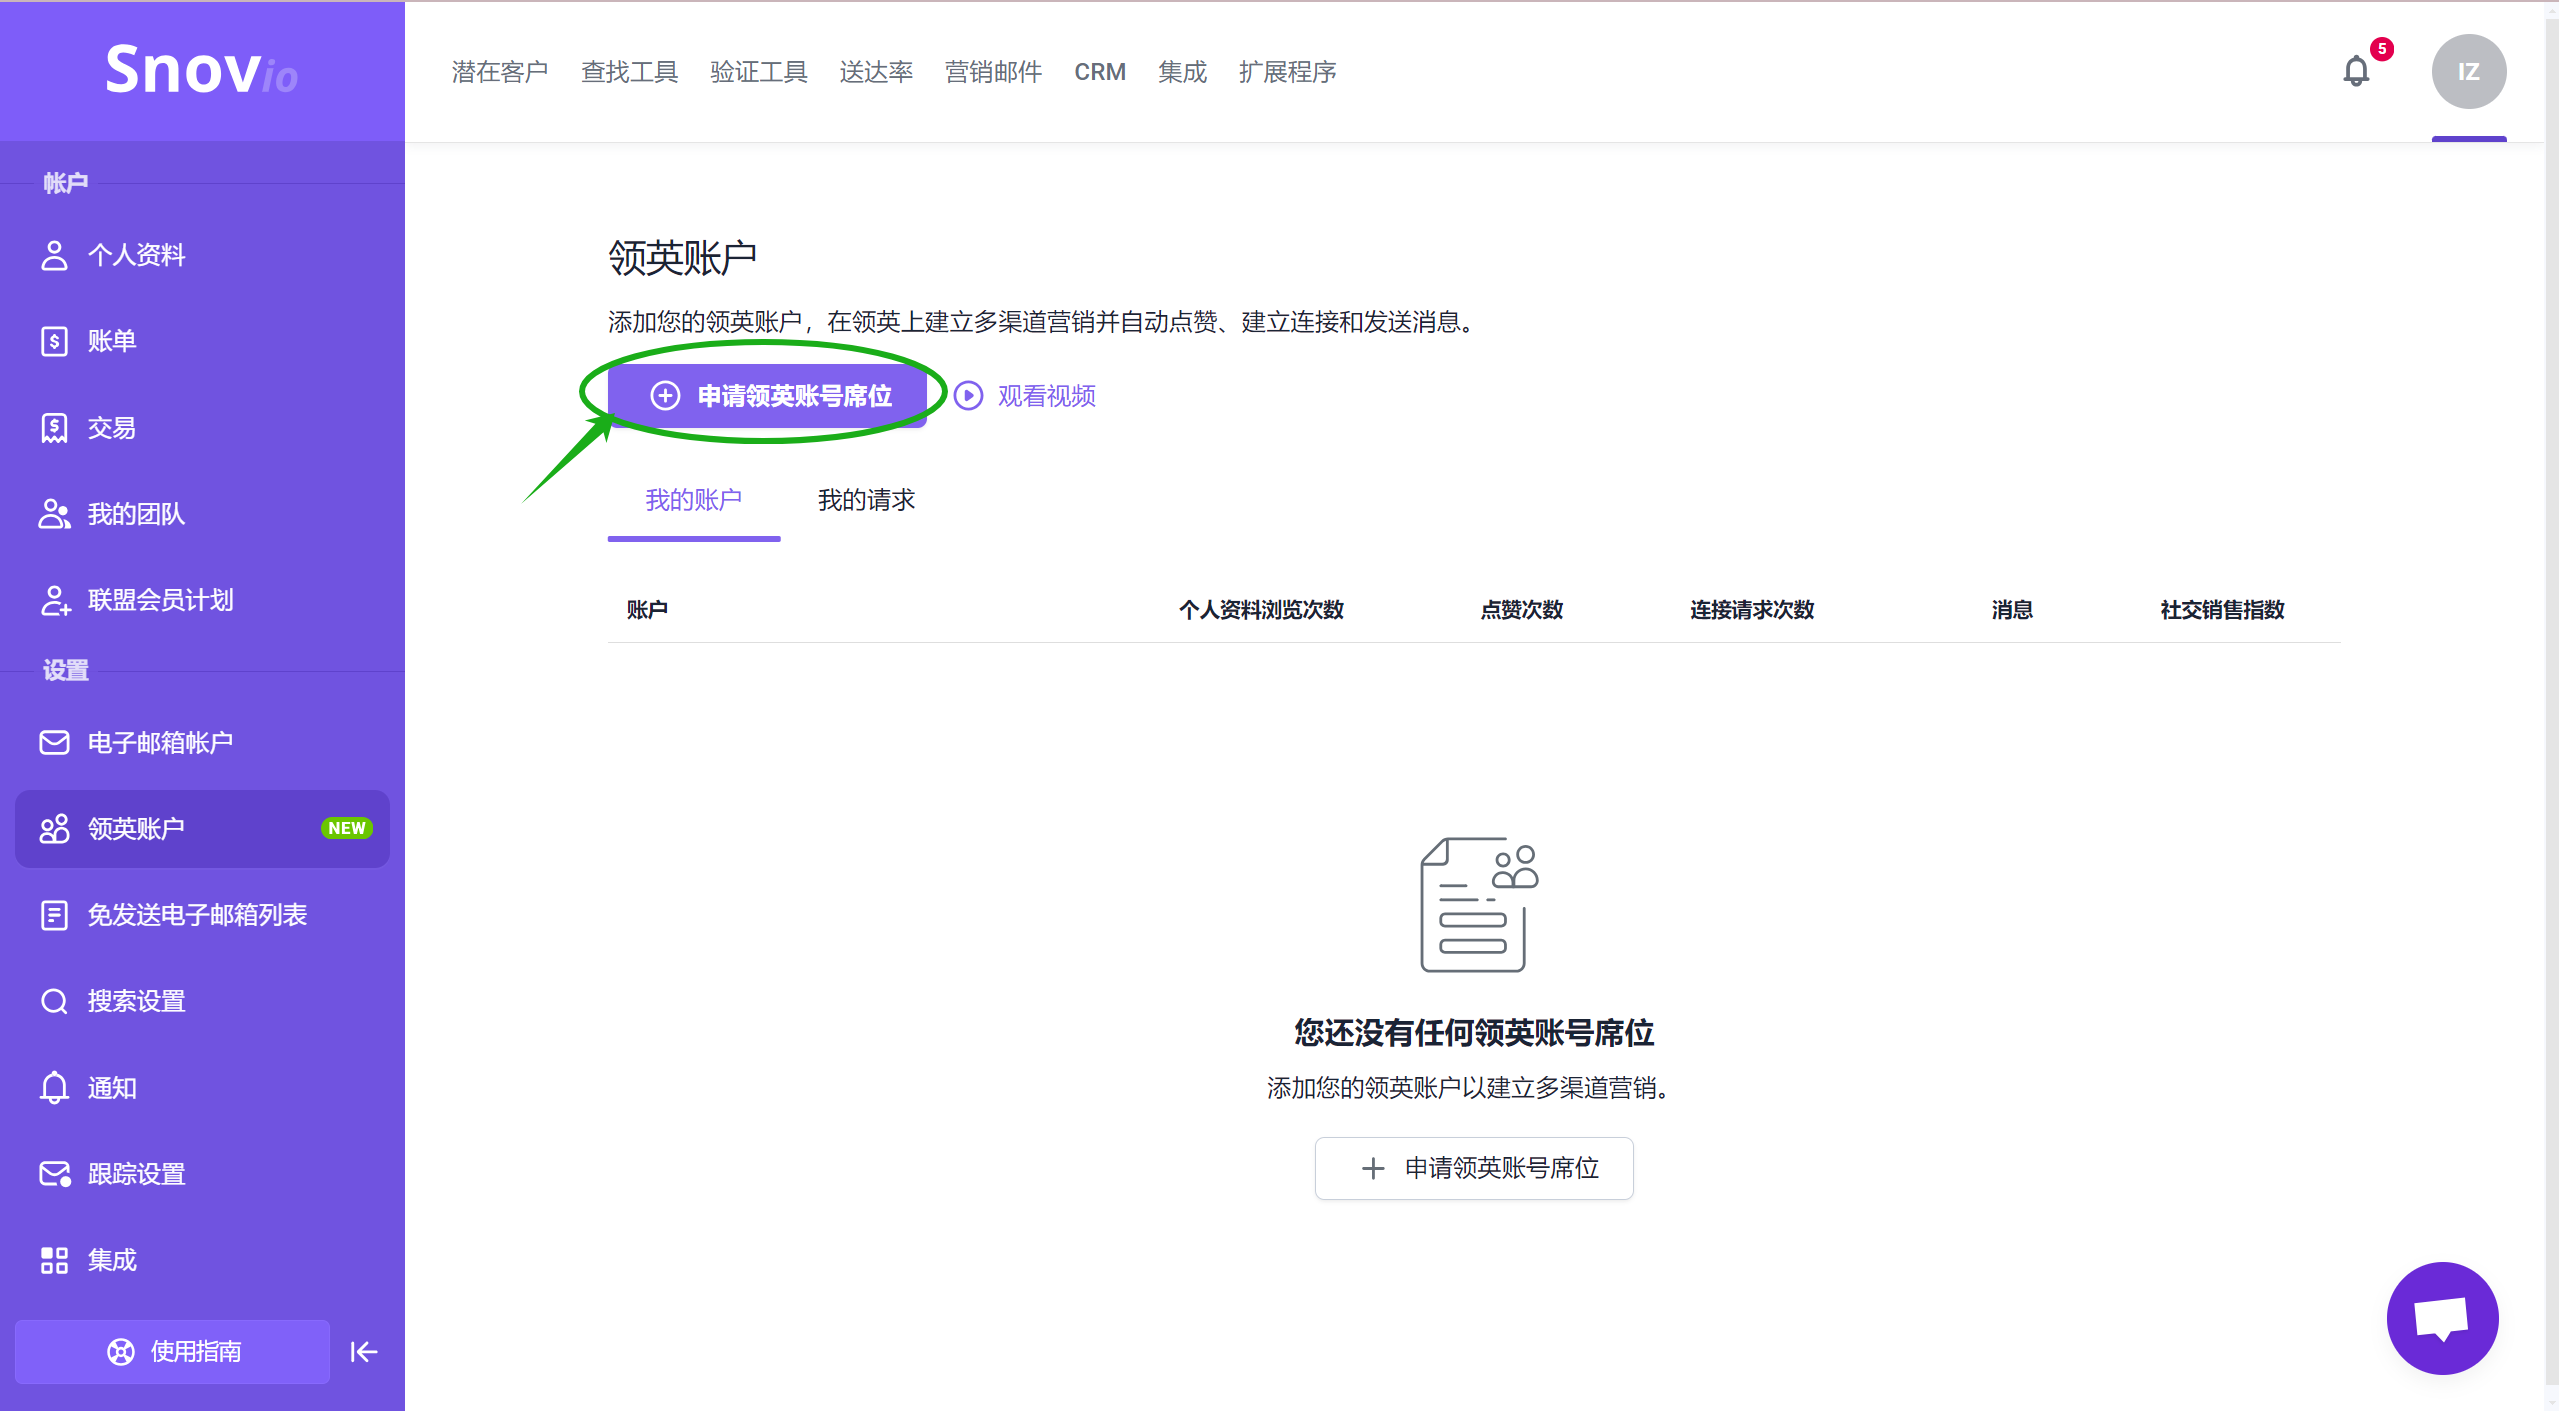Open 营销邮件 menu
Viewport: 2559px width, 1411px height.
(x=993, y=72)
